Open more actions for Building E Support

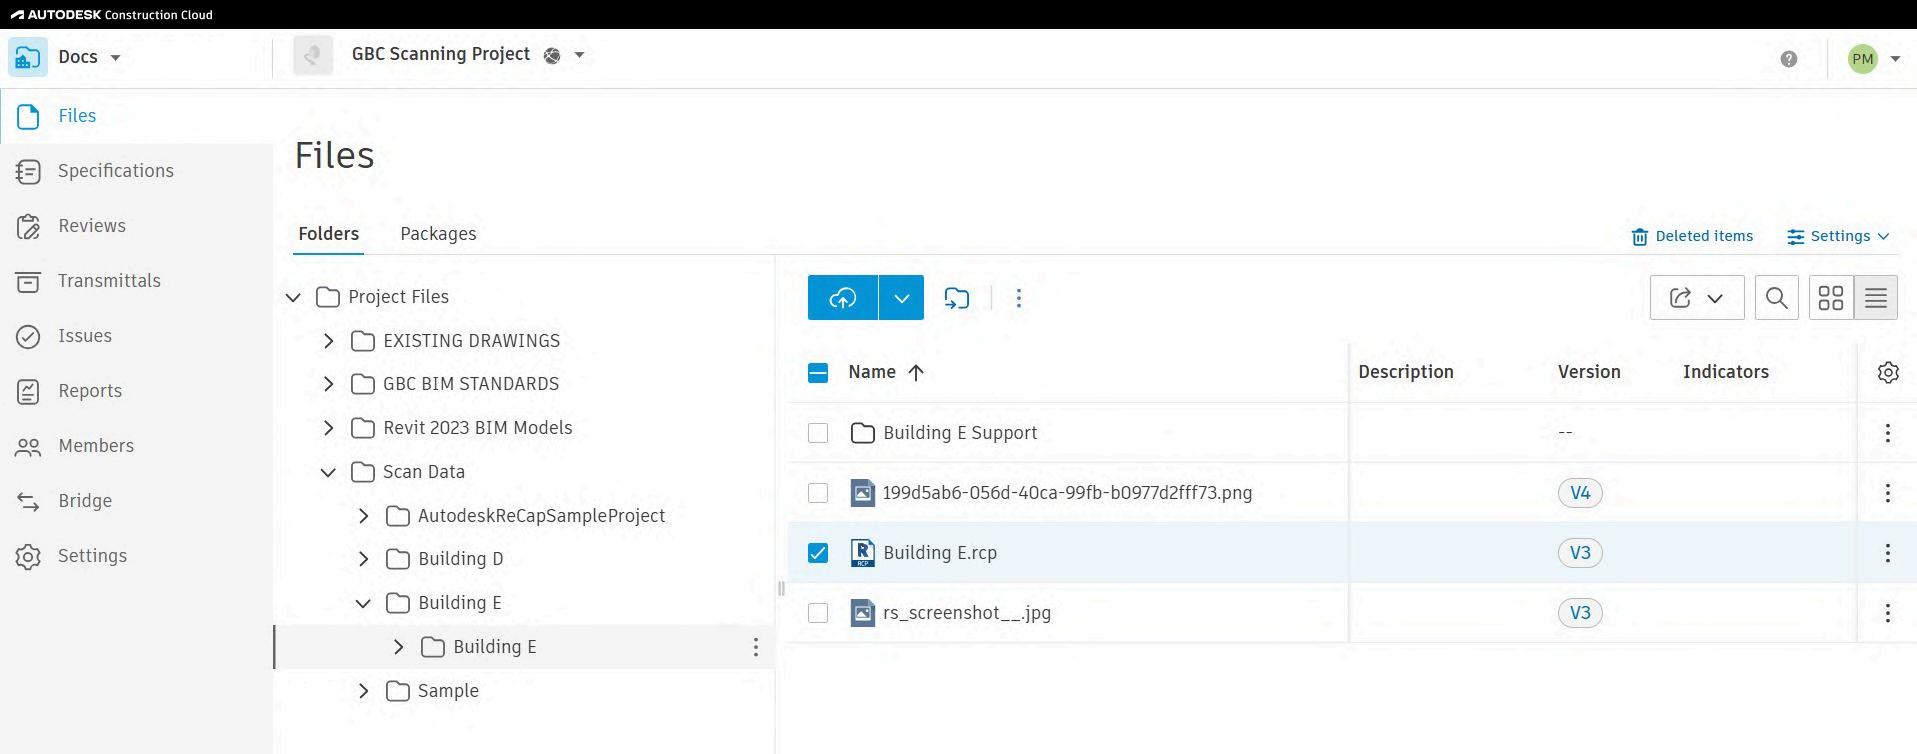pos(1888,433)
